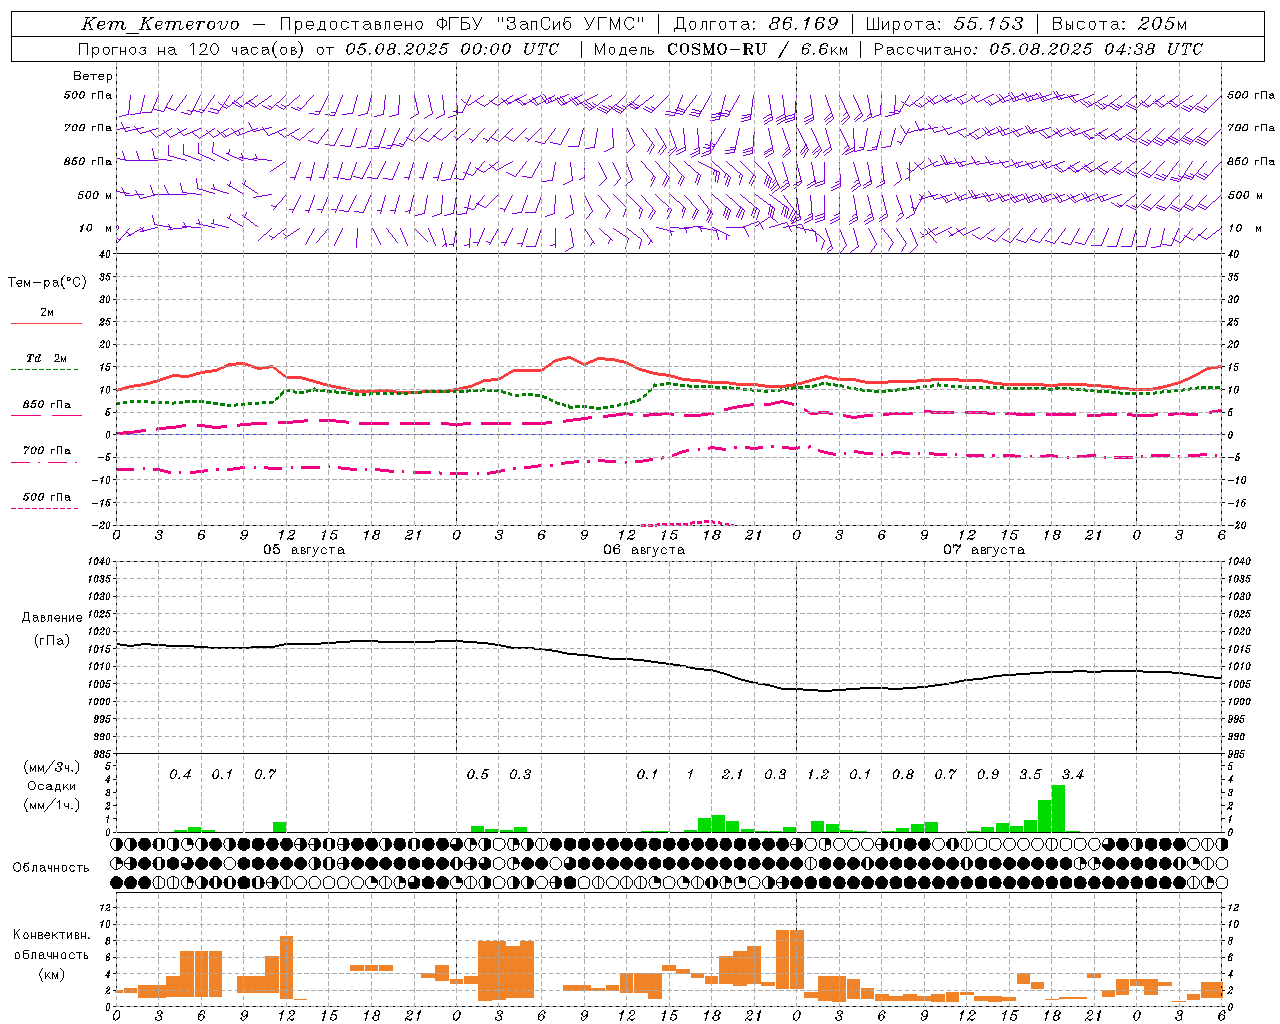Click the "Td 2м" dew point legend entry
The width and height of the screenshot is (1280, 1024).
tap(47, 358)
